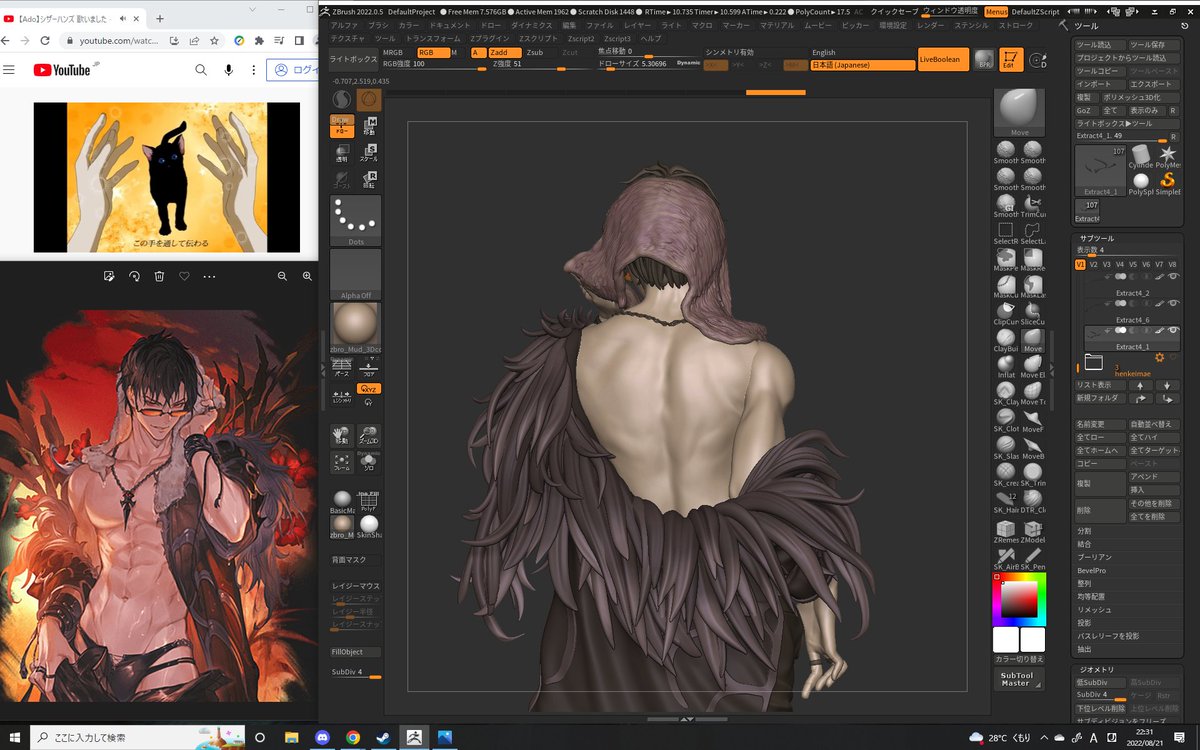Select the ZRemesherGuides brush icon
The width and height of the screenshot is (1200, 750).
[1005, 529]
